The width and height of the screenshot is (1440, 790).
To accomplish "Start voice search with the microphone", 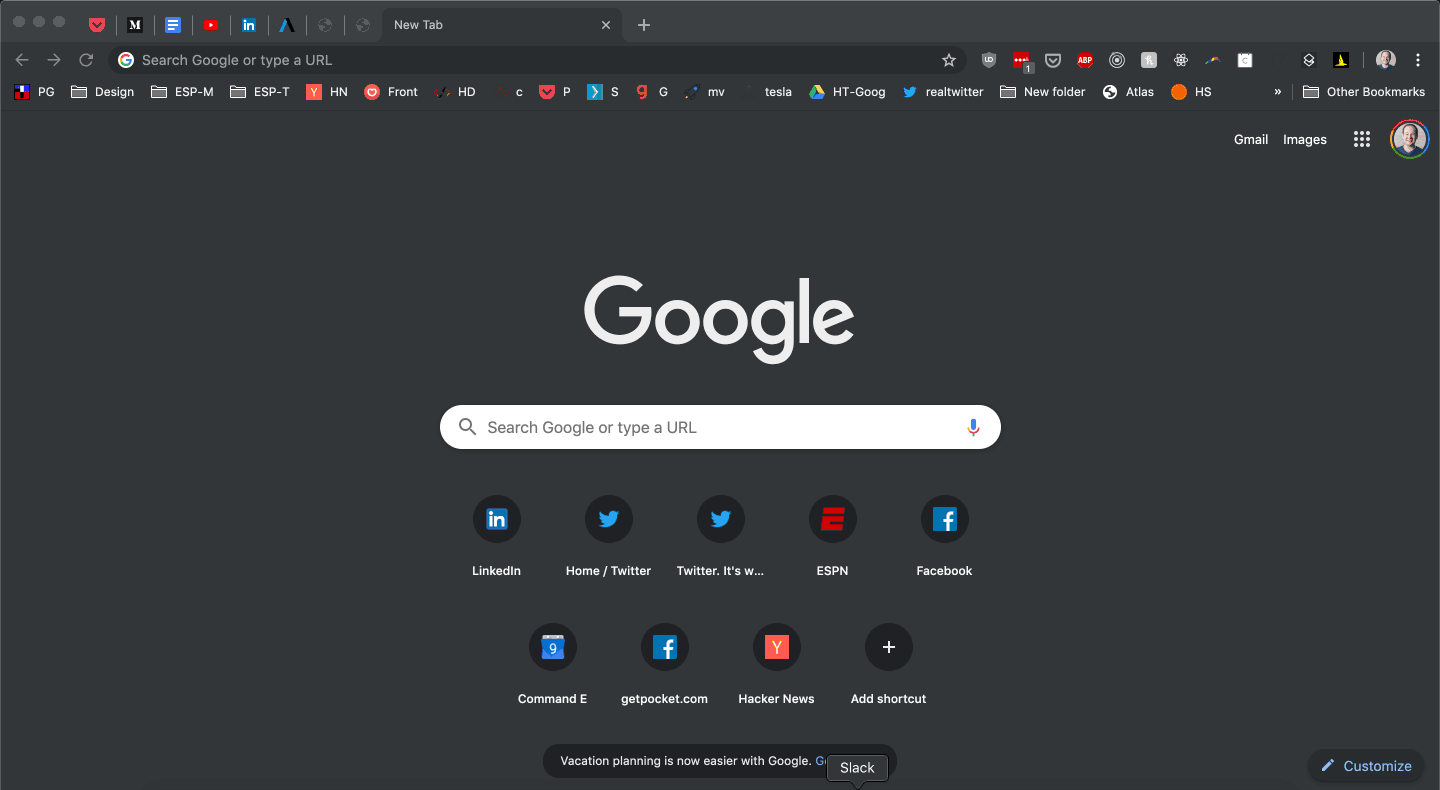I will pyautogui.click(x=973, y=427).
